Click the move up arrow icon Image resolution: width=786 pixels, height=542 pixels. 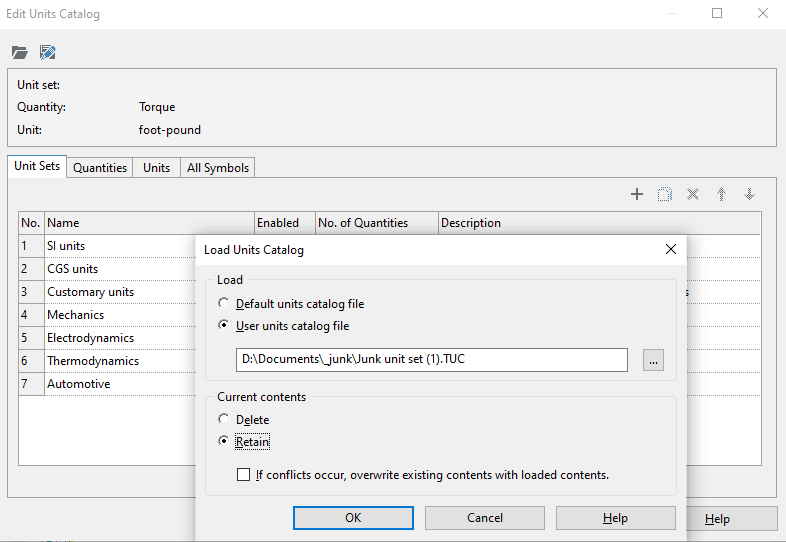point(721,194)
